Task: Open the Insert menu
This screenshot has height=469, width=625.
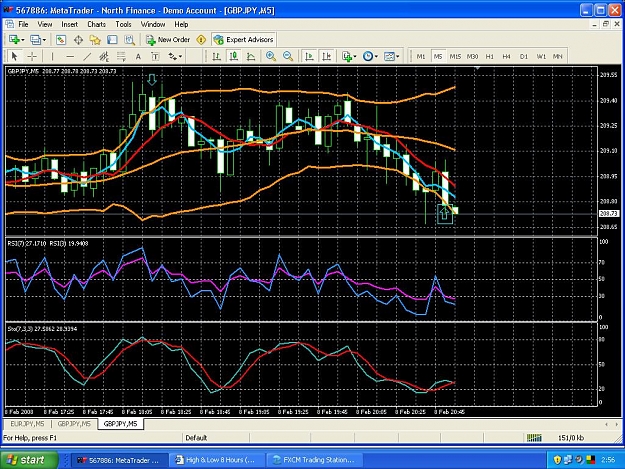Action: pyautogui.click(x=69, y=24)
